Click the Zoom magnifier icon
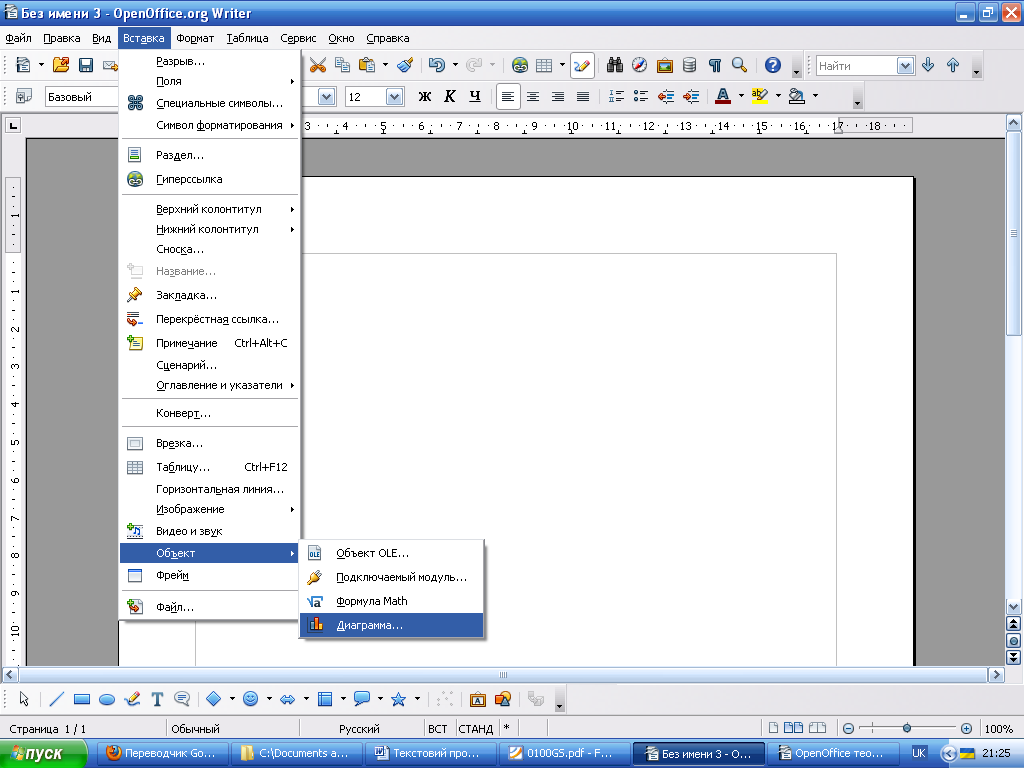This screenshot has width=1024, height=768. [x=739, y=65]
